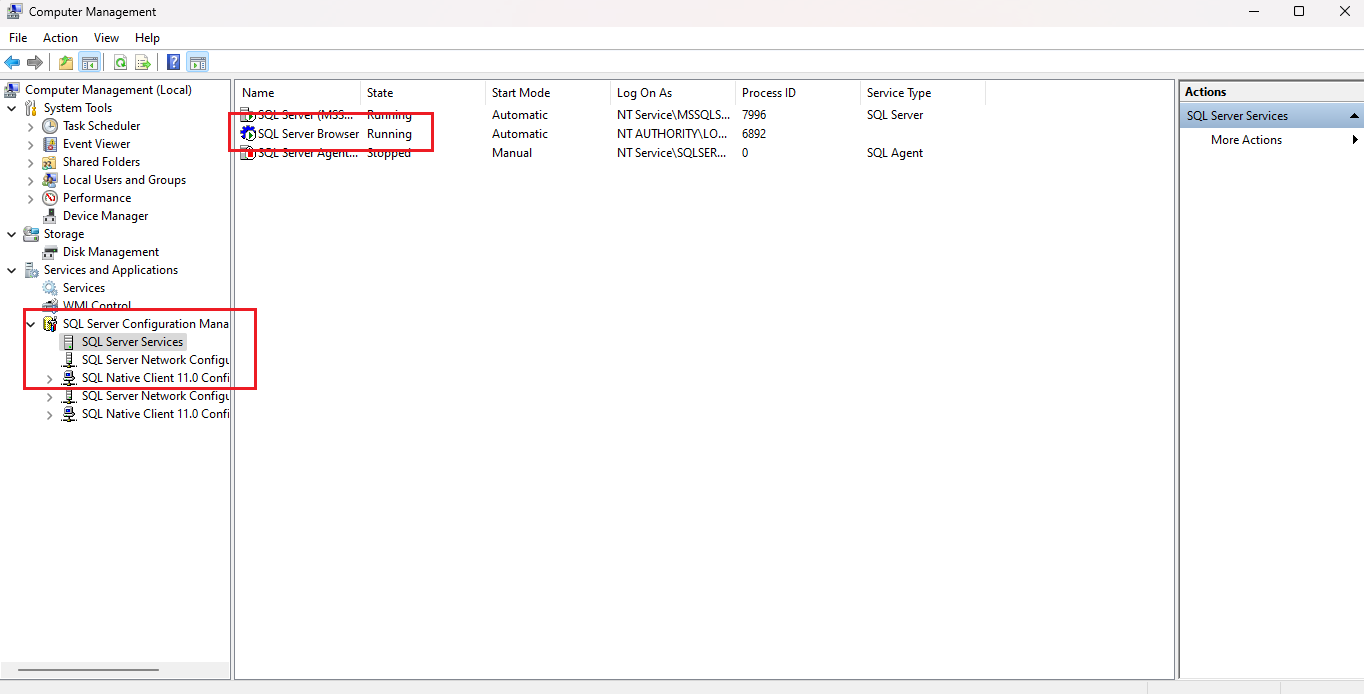1364x694 pixels.
Task: Select the SQL Server Browser service icon
Action: tap(248, 134)
